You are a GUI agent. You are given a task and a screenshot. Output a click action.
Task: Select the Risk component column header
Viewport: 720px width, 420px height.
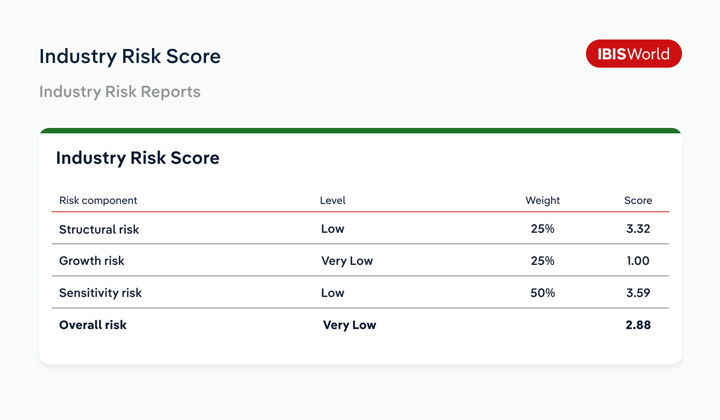98,201
